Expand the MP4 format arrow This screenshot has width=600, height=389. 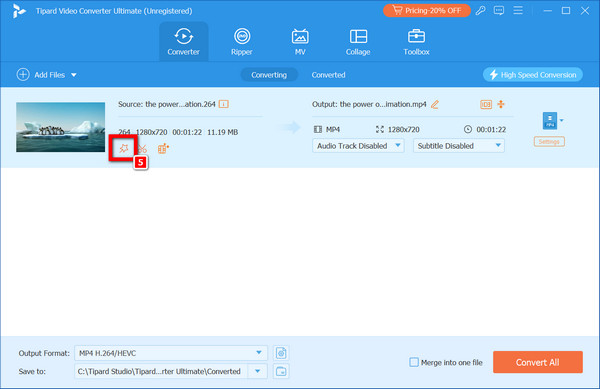(x=562, y=120)
